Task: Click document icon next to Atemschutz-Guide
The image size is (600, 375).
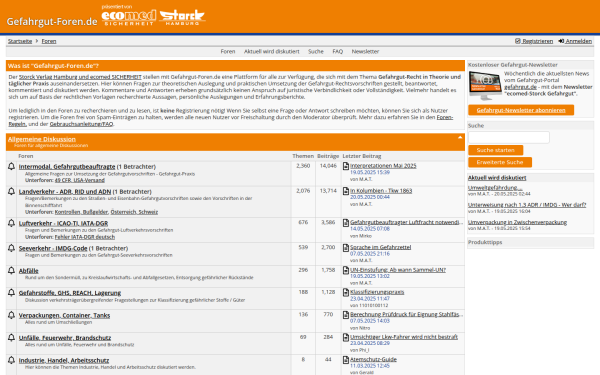Action: coord(346,360)
